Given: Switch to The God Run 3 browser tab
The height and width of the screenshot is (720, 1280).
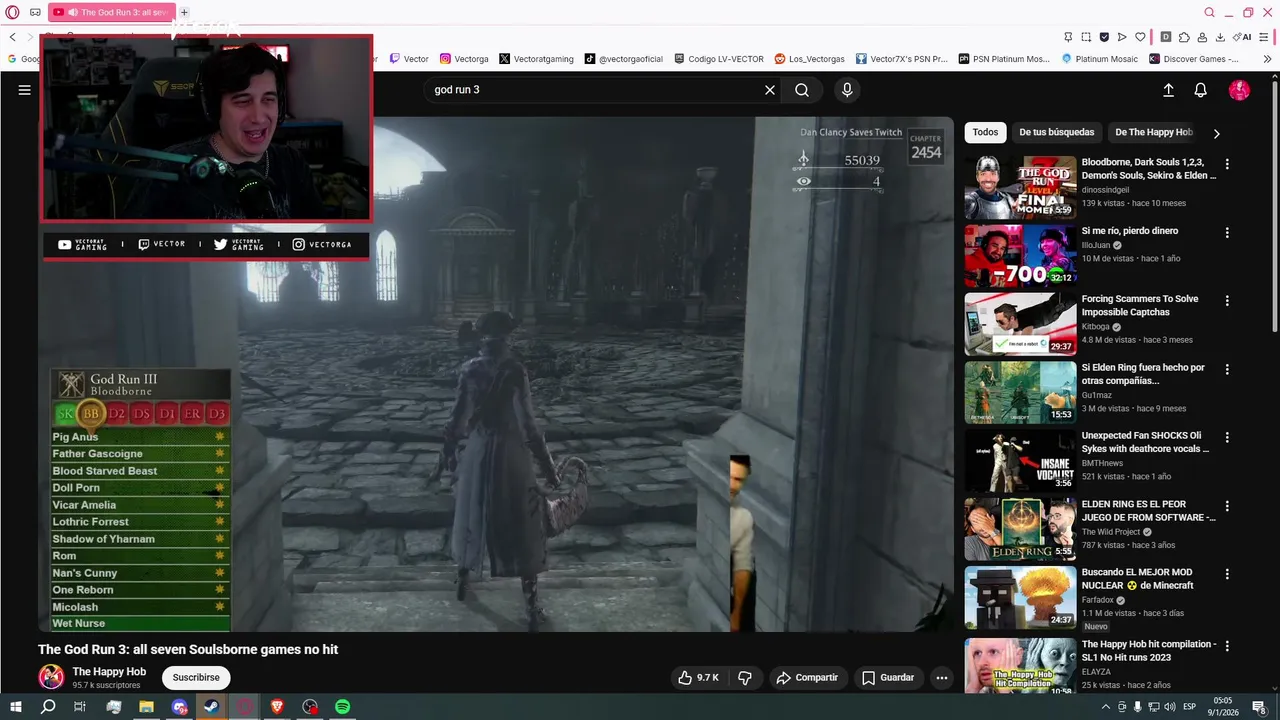Looking at the screenshot, I should coord(111,12).
